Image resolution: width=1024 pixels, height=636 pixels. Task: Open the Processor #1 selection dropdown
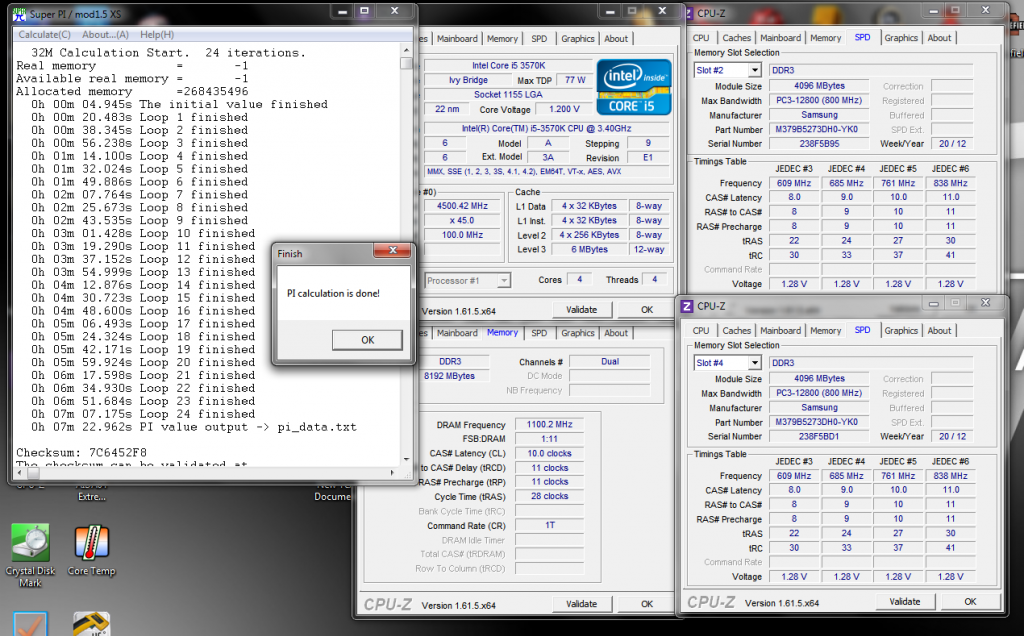(503, 281)
